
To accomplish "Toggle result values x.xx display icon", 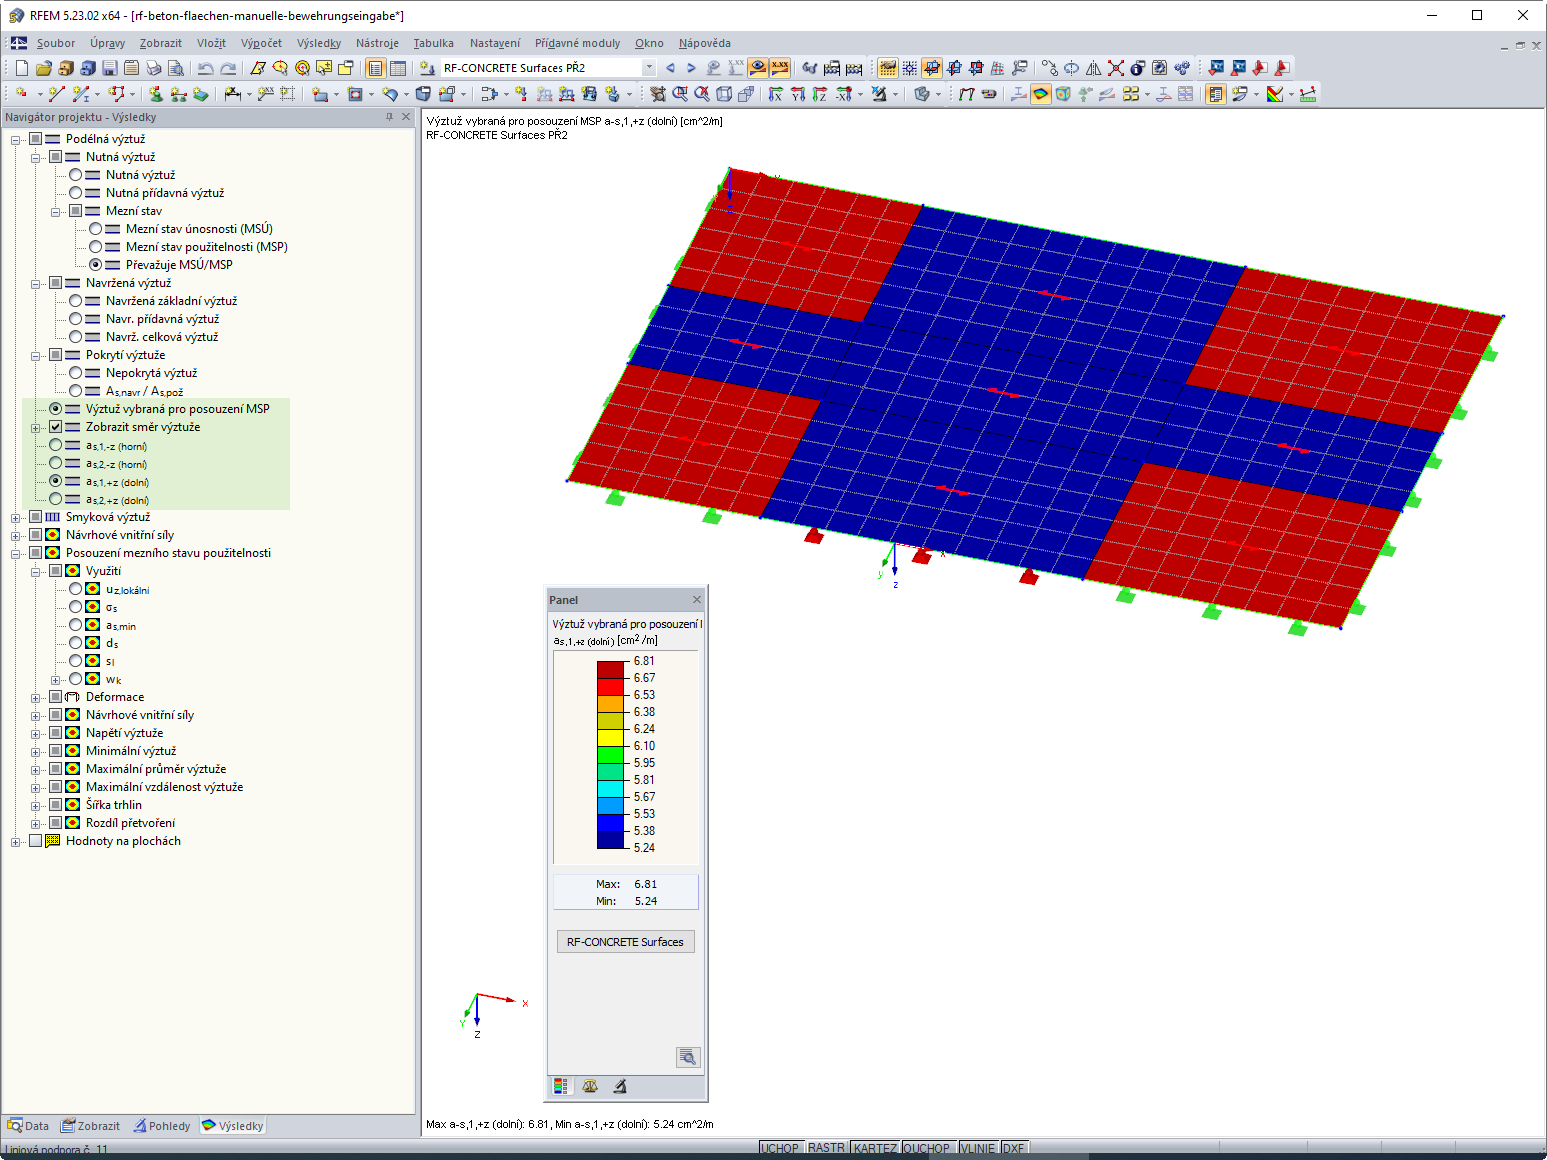I will pos(780,68).
